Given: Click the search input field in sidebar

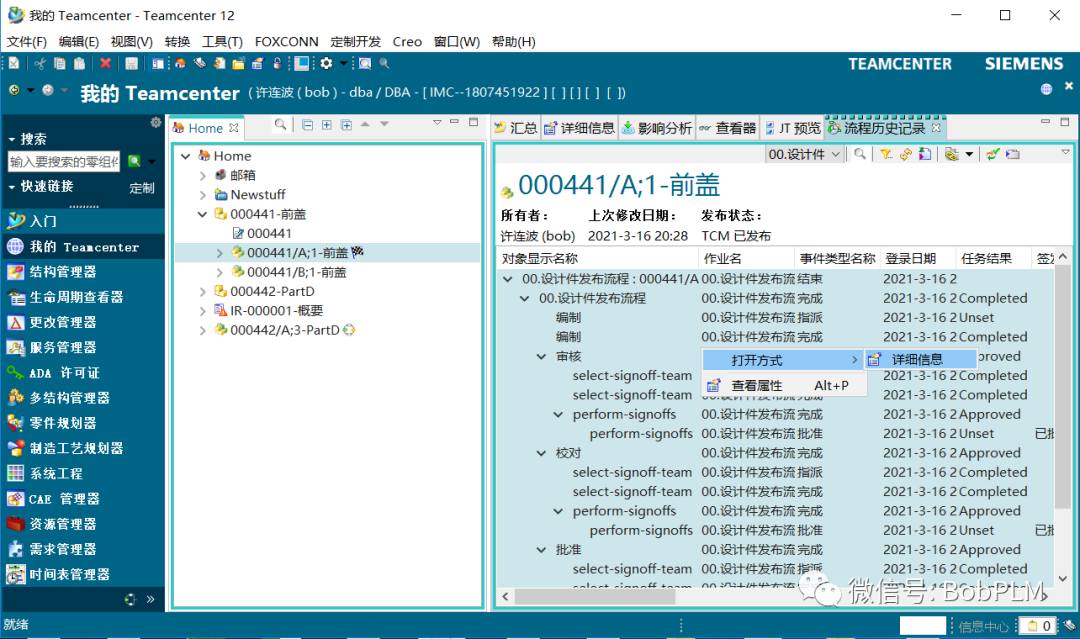Looking at the screenshot, I should (63, 162).
